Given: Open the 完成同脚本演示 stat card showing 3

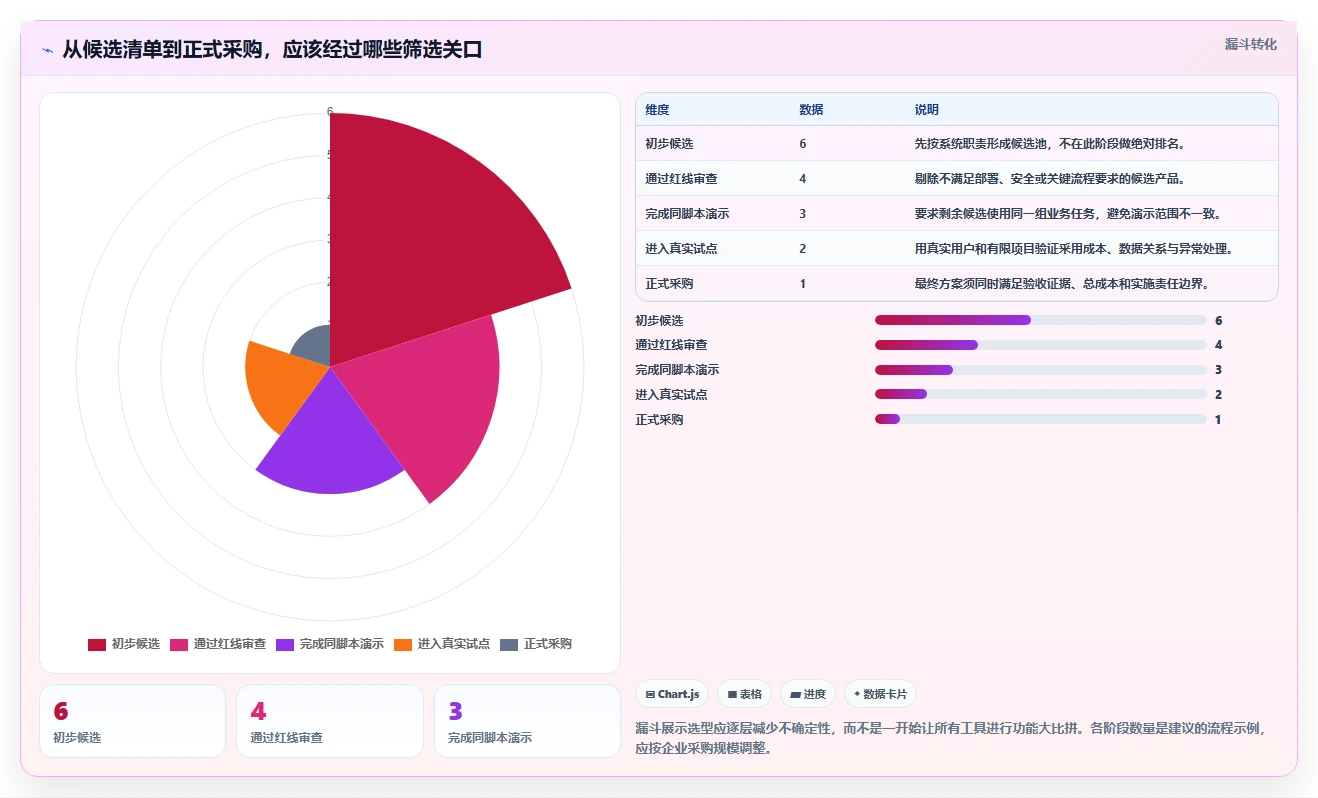Looking at the screenshot, I should click(x=527, y=721).
